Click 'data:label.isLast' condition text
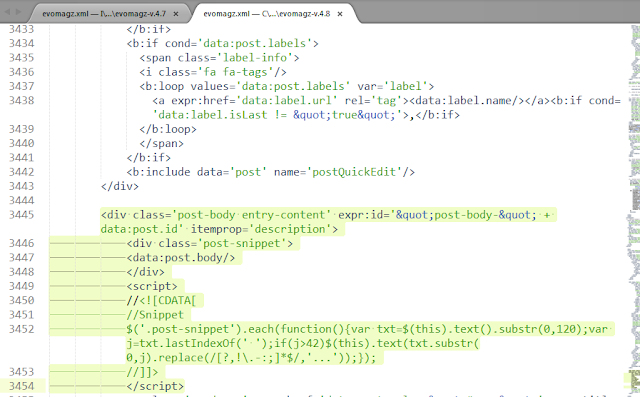The width and height of the screenshot is (640, 397). [x=213, y=115]
